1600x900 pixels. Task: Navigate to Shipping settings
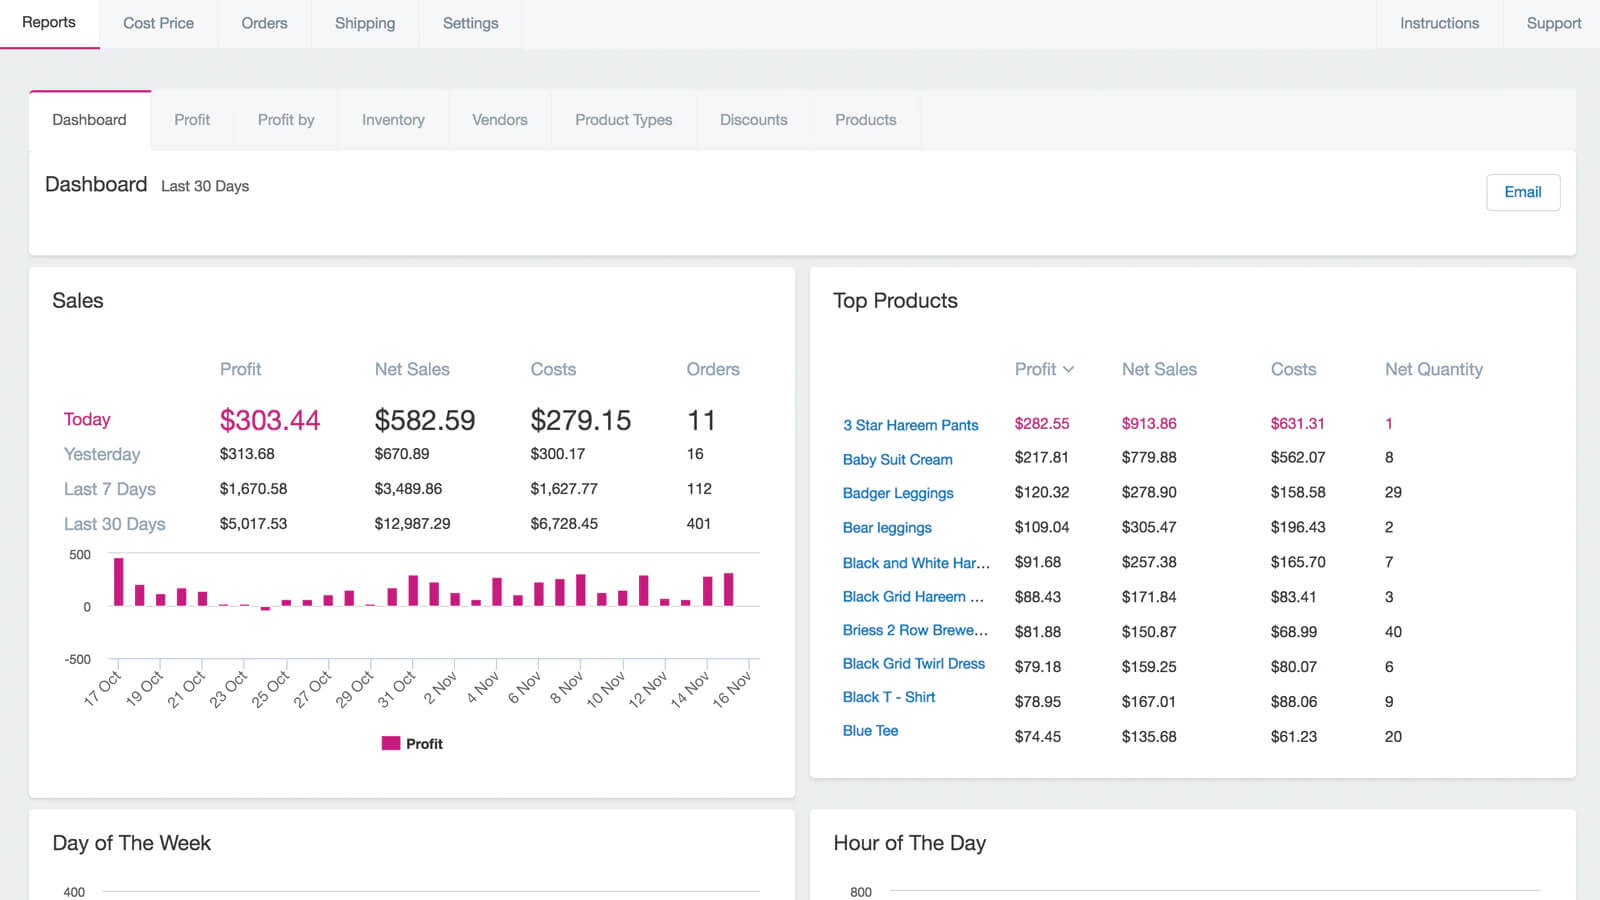click(364, 23)
